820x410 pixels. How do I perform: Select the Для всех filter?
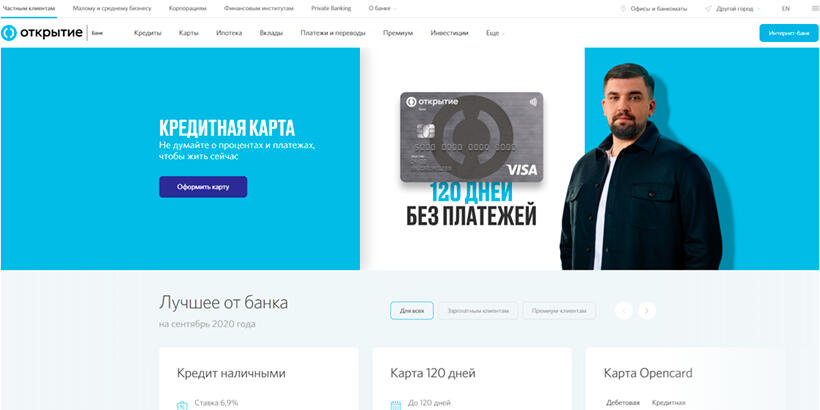(x=412, y=311)
